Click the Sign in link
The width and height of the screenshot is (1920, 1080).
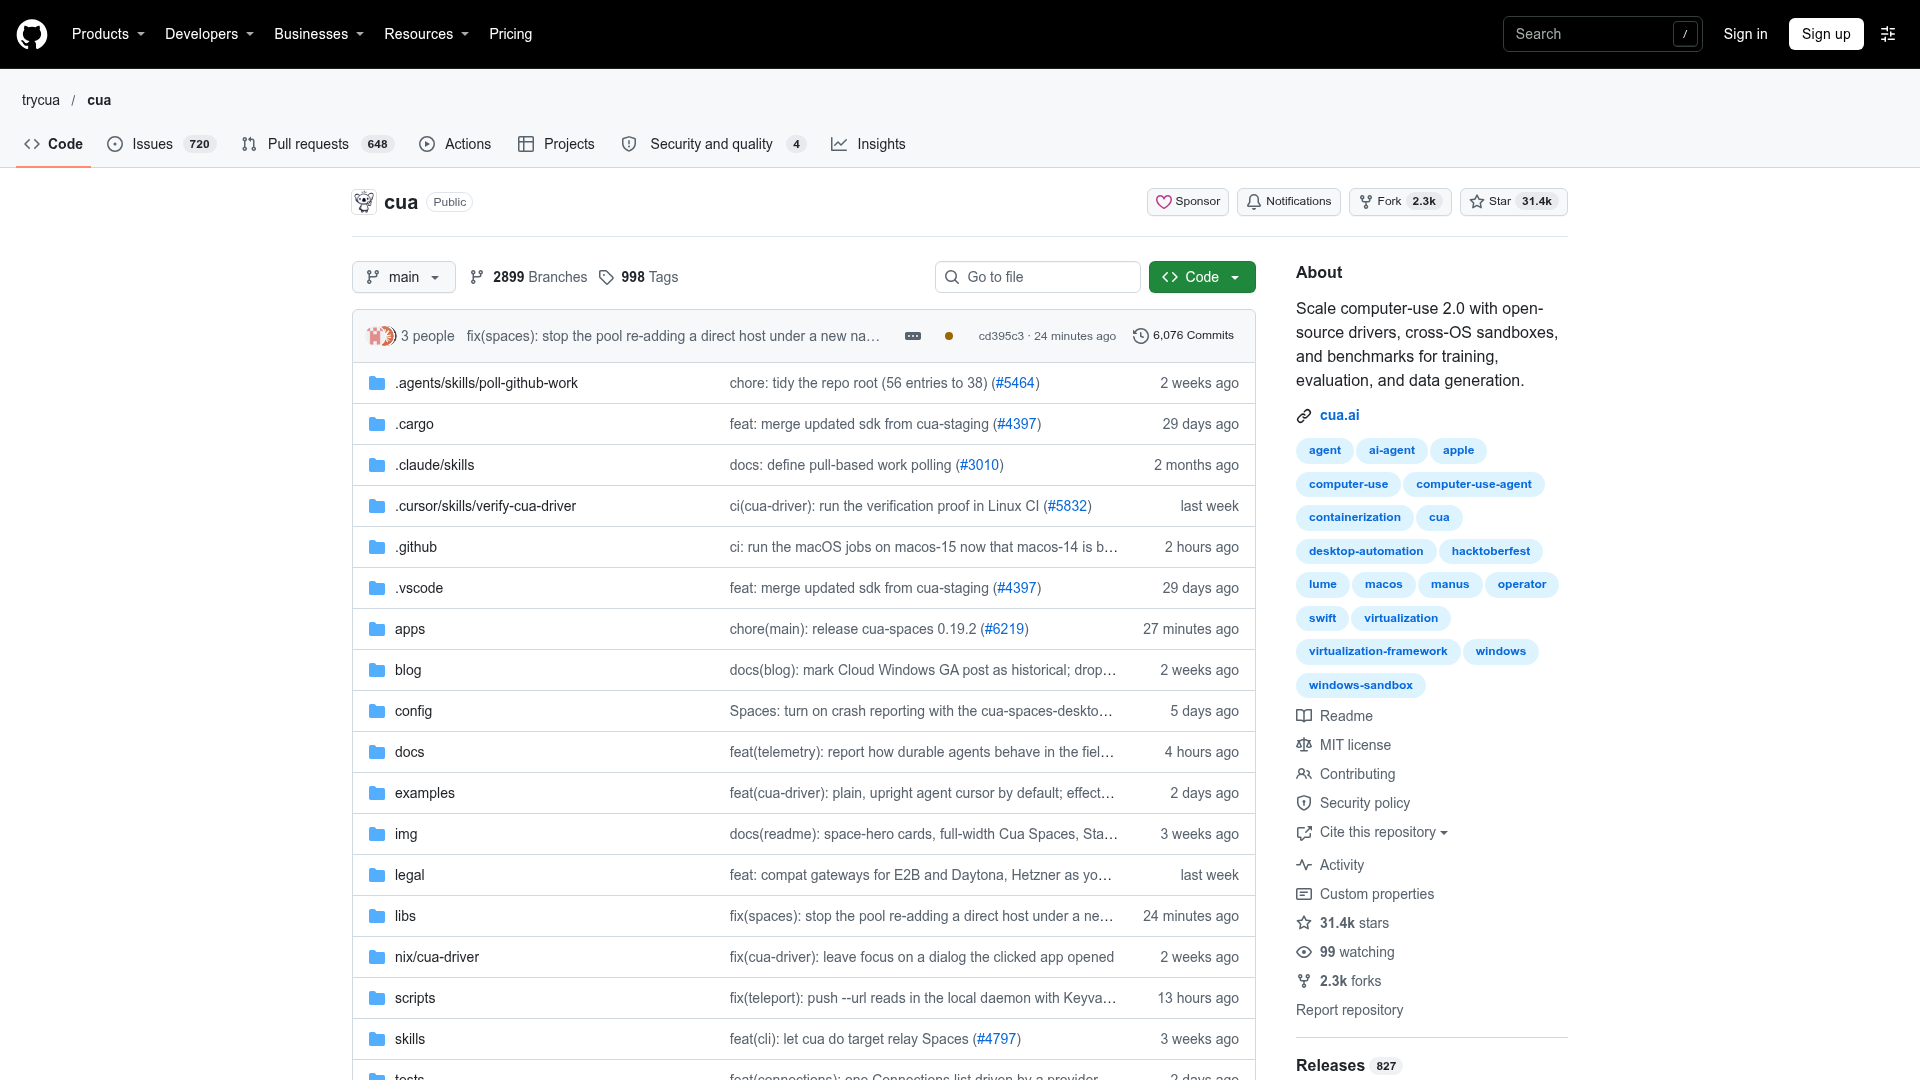(1745, 34)
